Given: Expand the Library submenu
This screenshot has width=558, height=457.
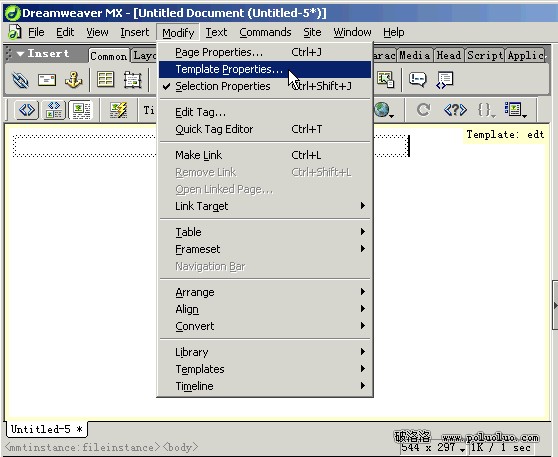Looking at the screenshot, I should (x=265, y=352).
